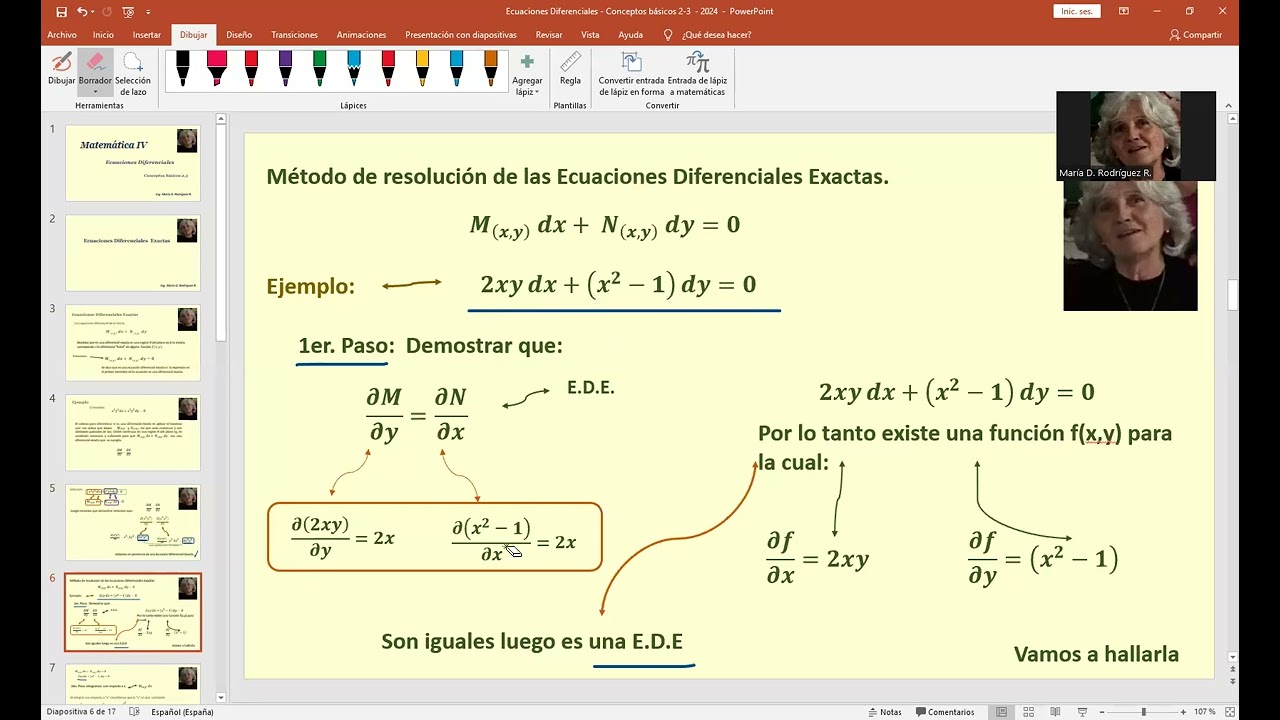1280x720 pixels.
Task: Select slide 7 thumbnail in the panel
Action: tap(133, 683)
